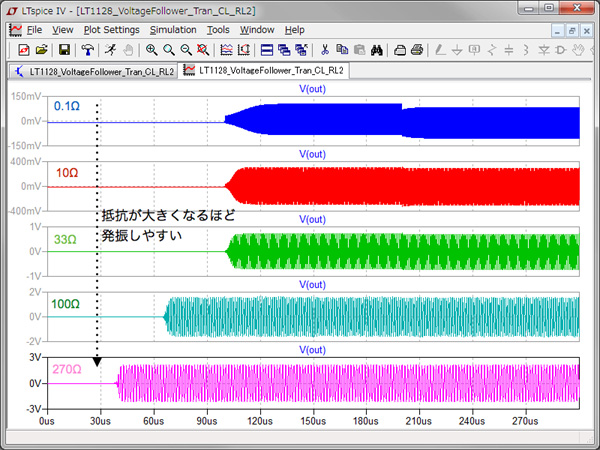Click the 150us time axis label

tap(314, 422)
